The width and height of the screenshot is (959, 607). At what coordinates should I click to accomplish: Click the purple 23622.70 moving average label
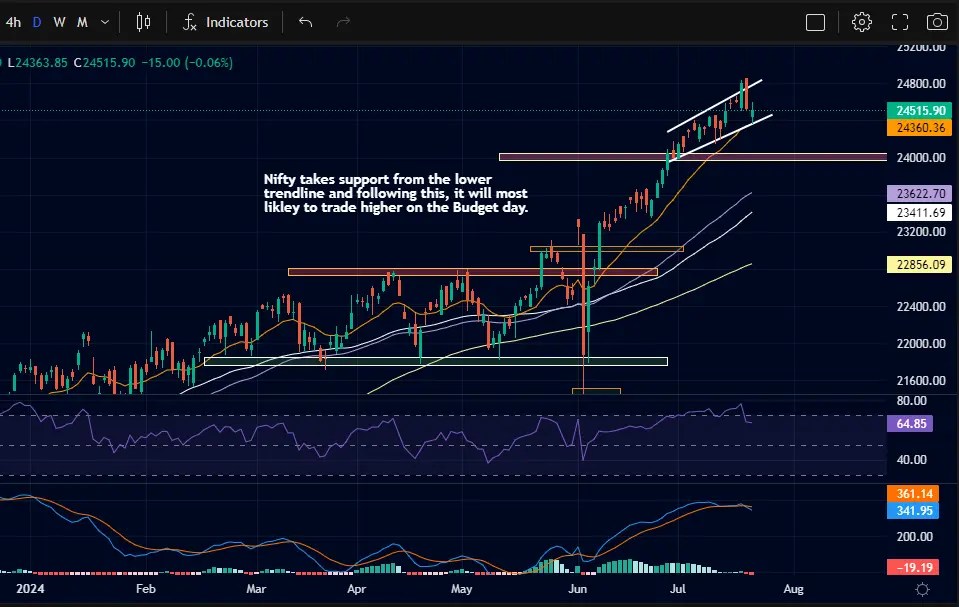[x=919, y=193]
